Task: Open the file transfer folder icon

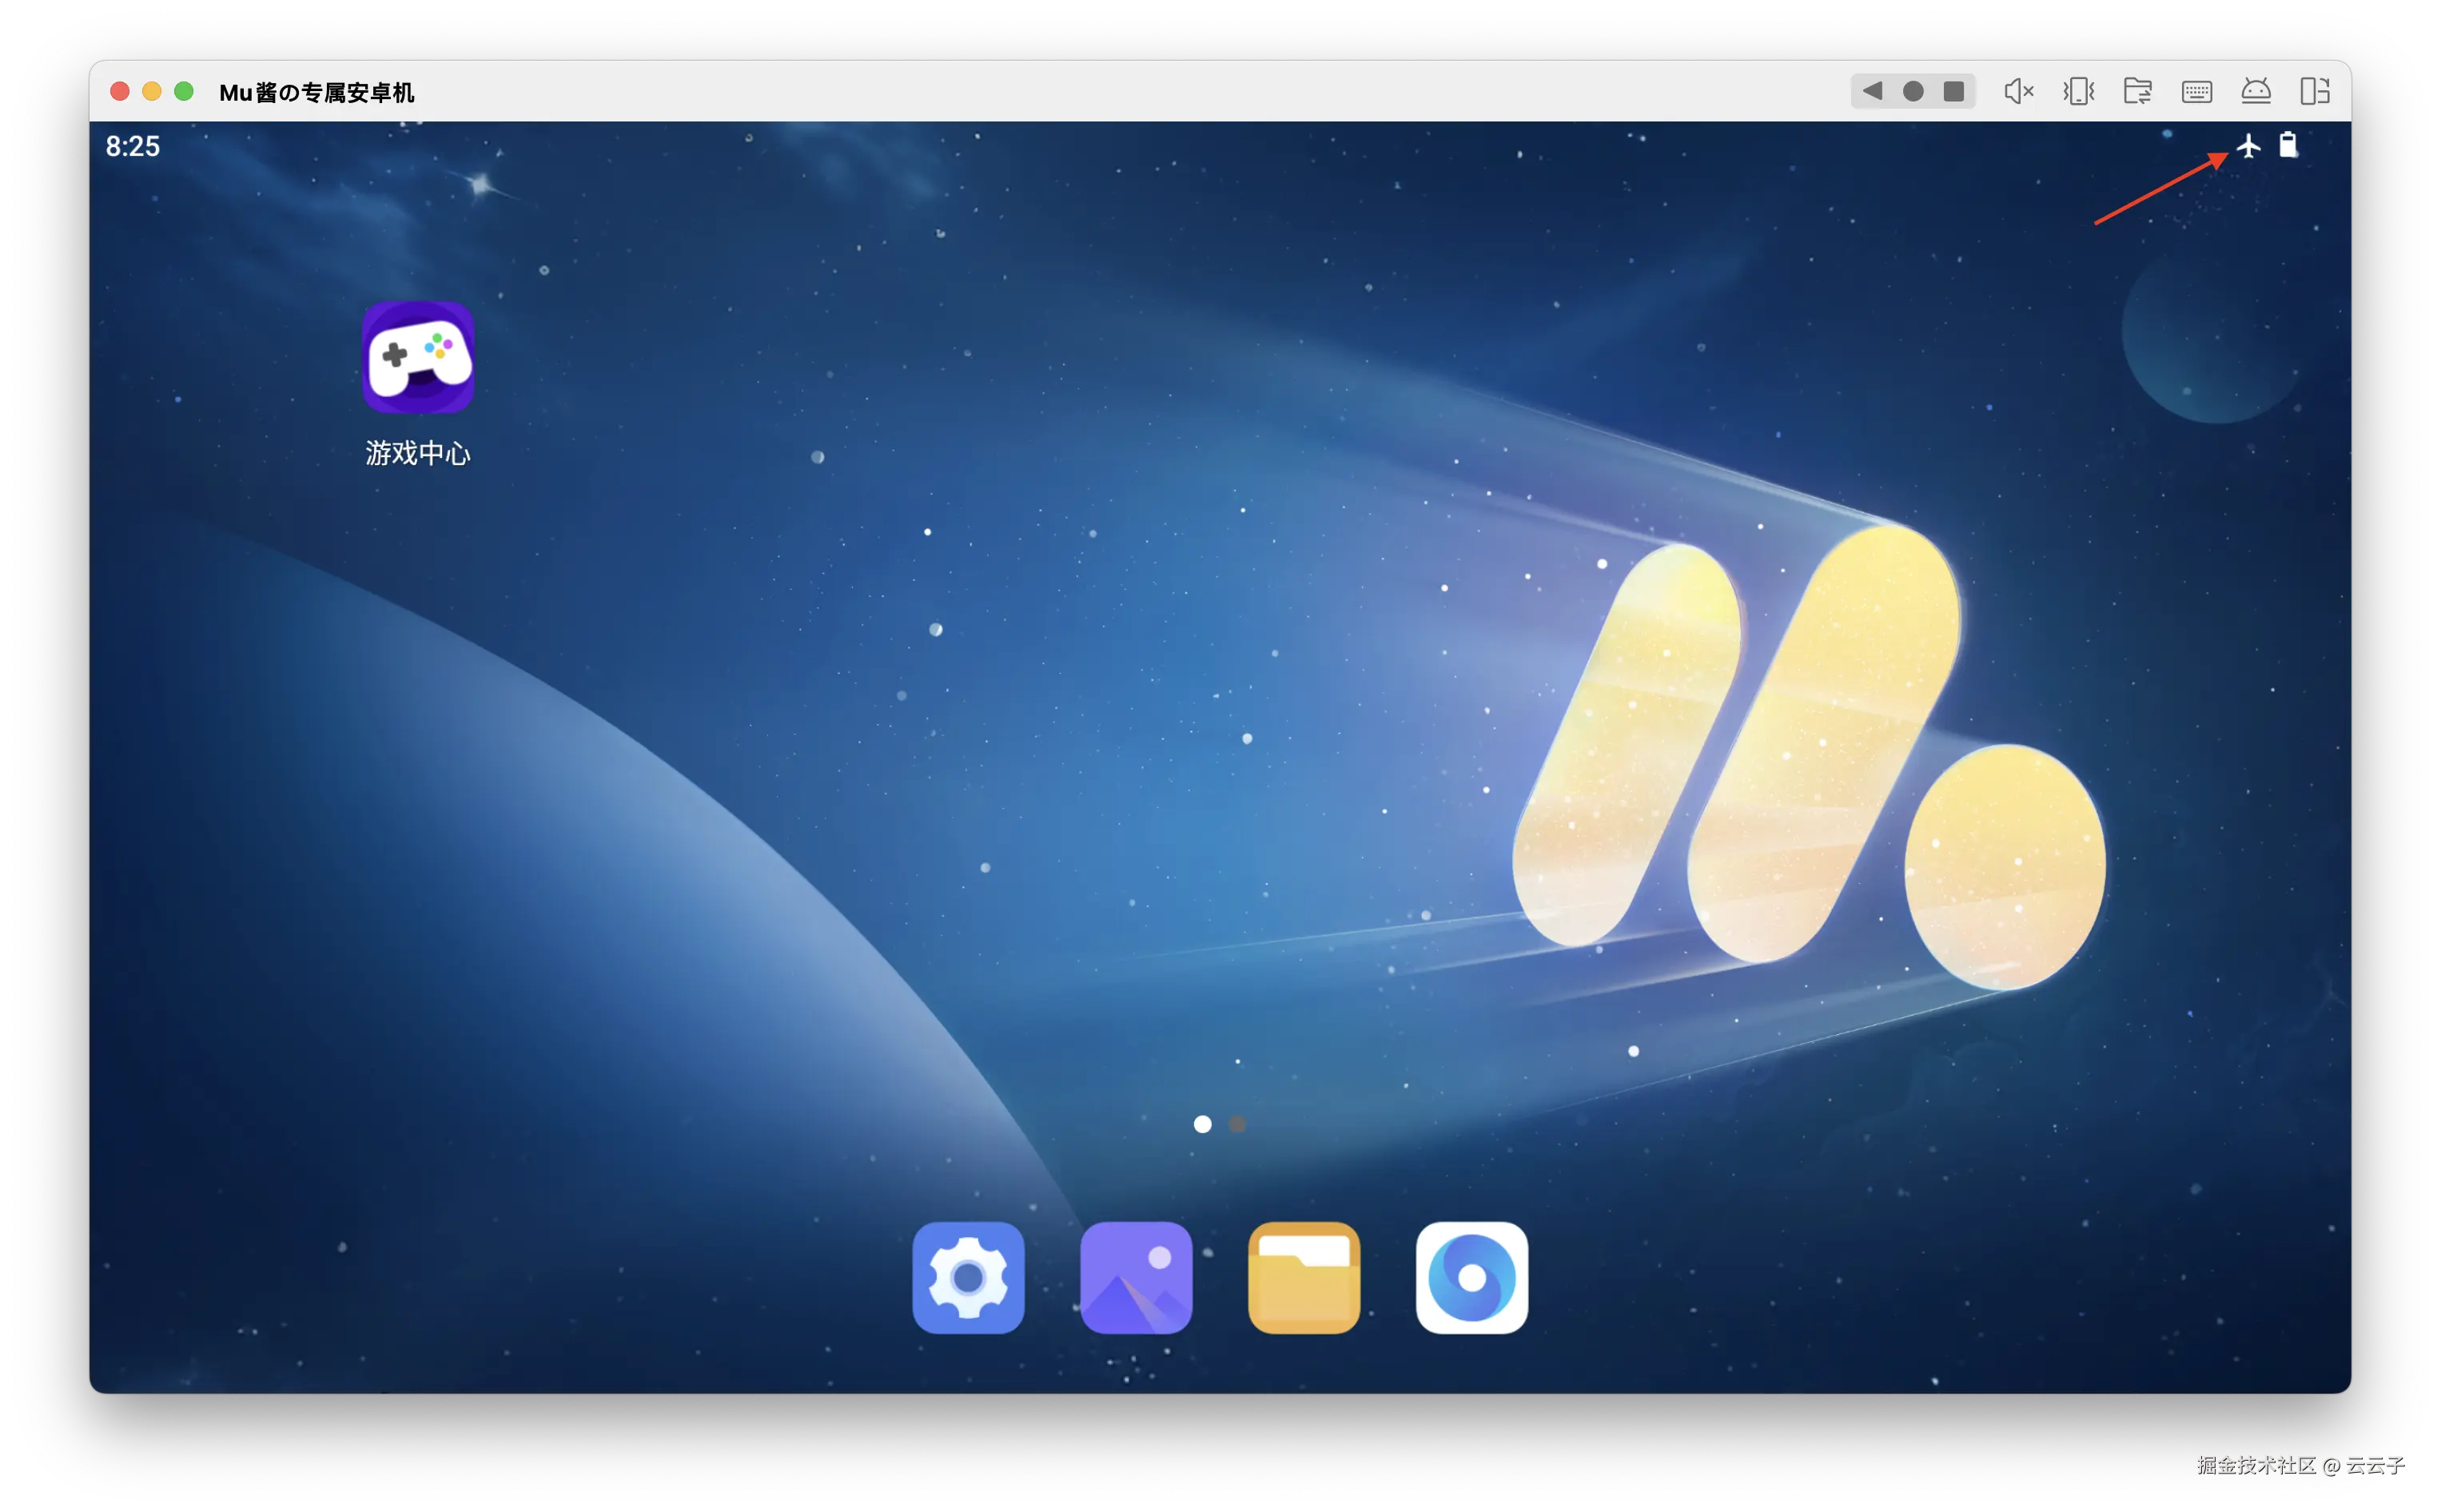Action: [x=2137, y=91]
